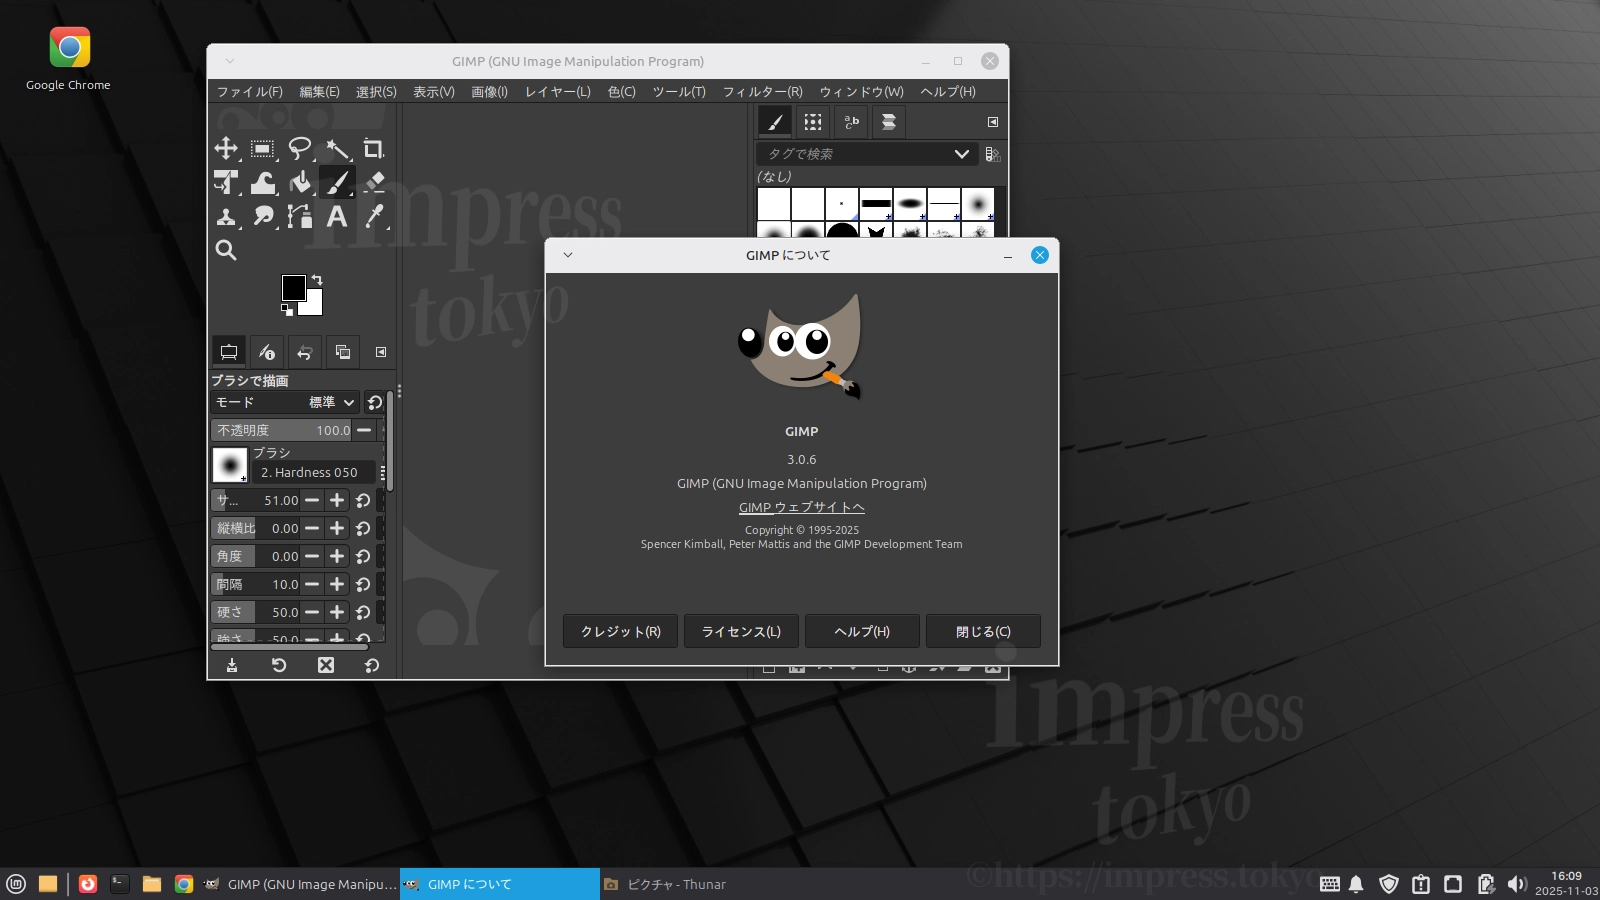
Task: Select the Zoom magnifier tool
Action: 226,250
